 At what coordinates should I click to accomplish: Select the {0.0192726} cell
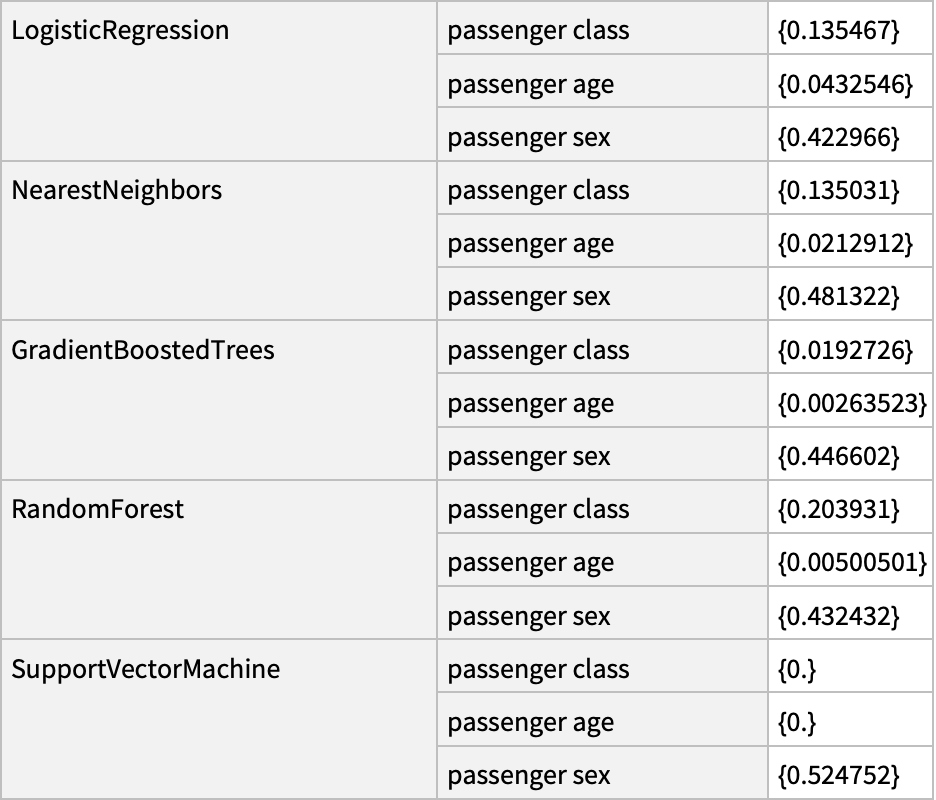click(x=845, y=350)
